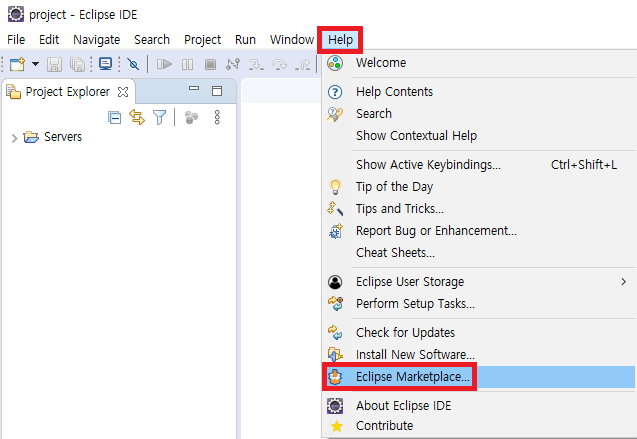Click the focus on active task icon
Viewport: 637px width, 439px height.
pyautogui.click(x=191, y=117)
